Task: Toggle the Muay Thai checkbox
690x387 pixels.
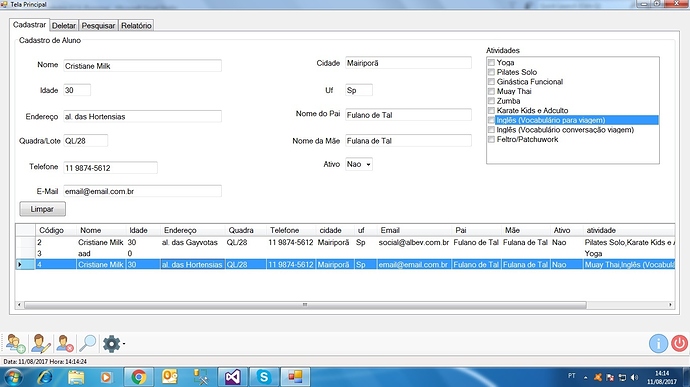Action: (x=492, y=92)
